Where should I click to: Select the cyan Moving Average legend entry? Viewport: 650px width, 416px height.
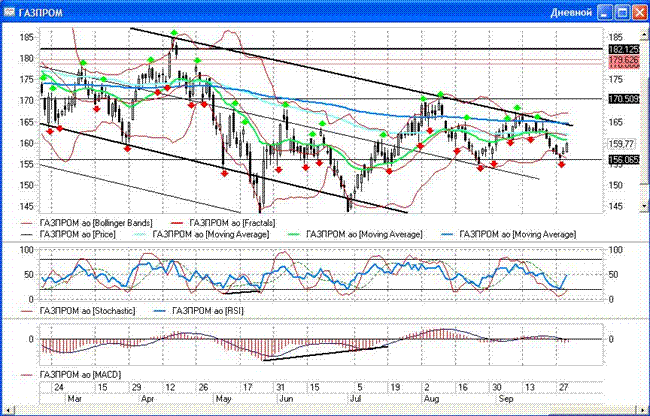click(202, 234)
